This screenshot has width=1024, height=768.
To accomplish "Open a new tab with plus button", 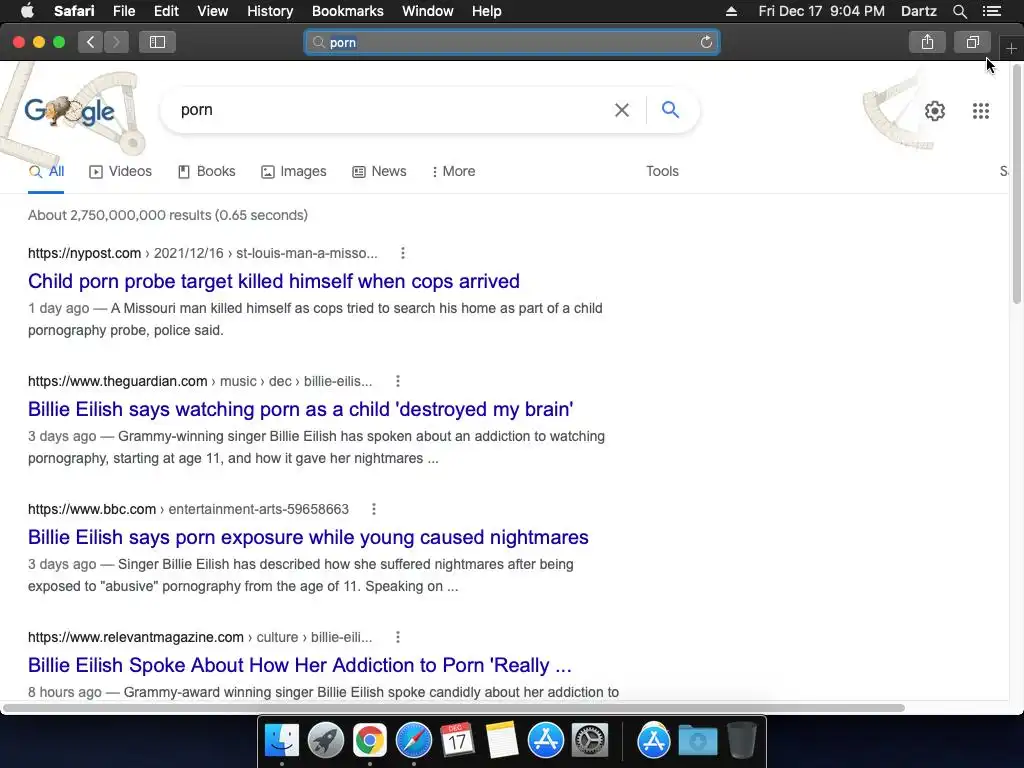I will pyautogui.click(x=1011, y=48).
